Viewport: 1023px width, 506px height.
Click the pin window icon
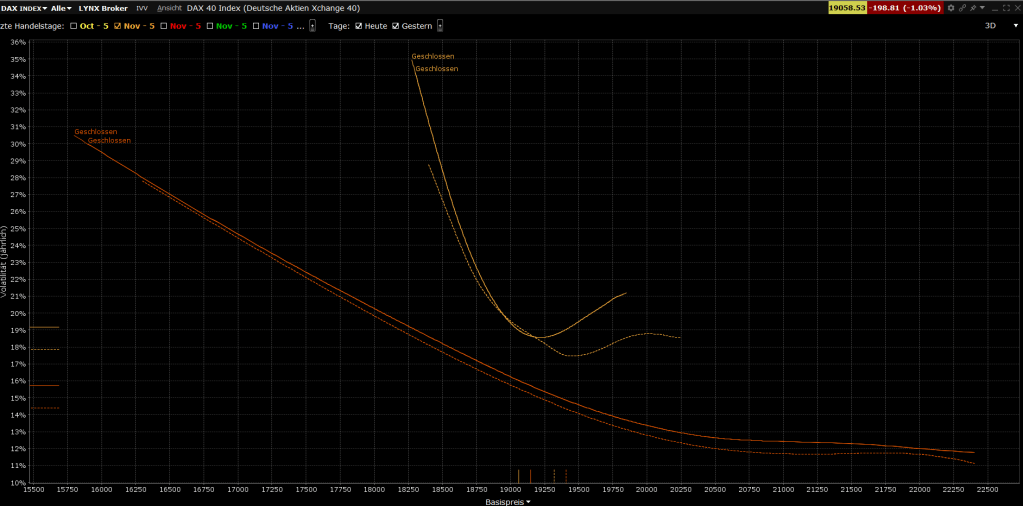click(971, 8)
